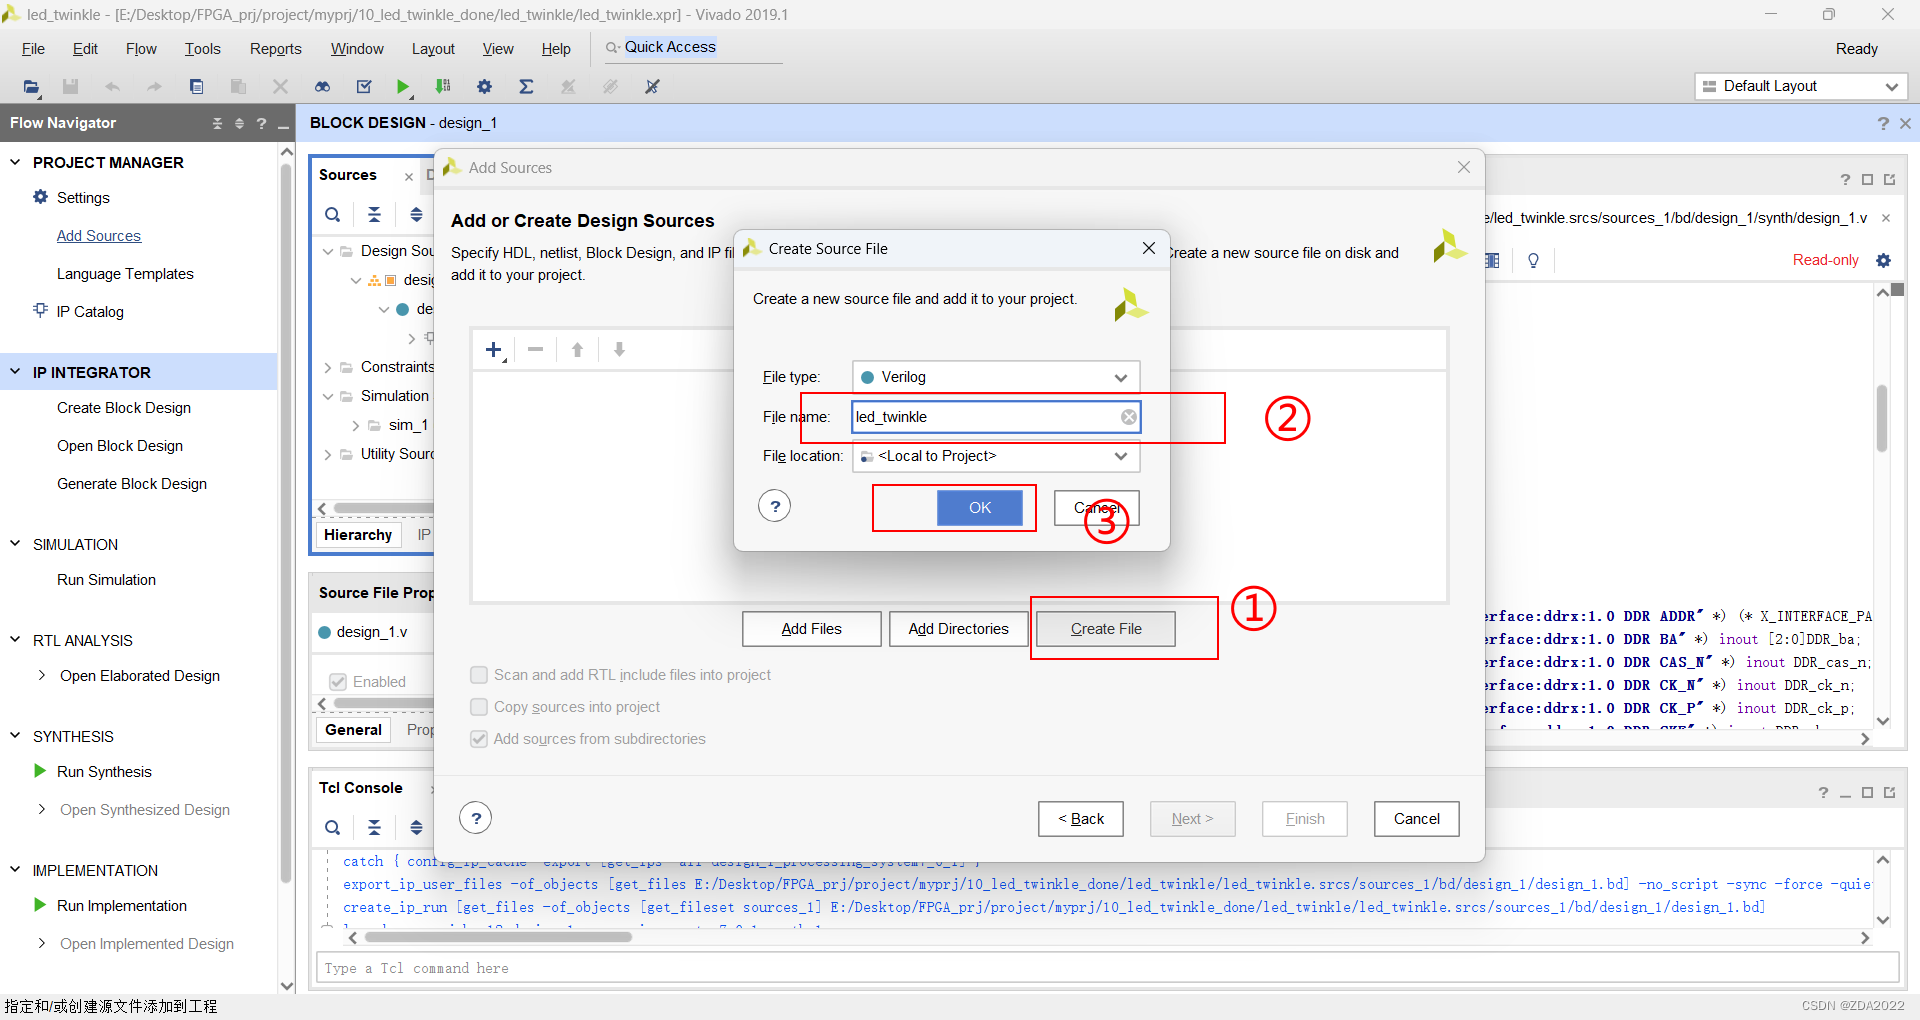Click the Add Files button
The width and height of the screenshot is (1920, 1020).
click(811, 629)
